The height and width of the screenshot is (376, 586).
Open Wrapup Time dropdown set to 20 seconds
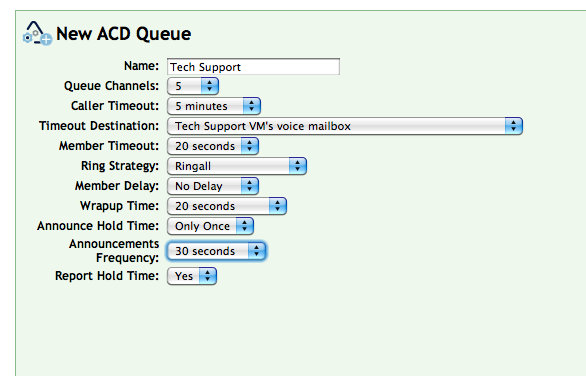227,206
